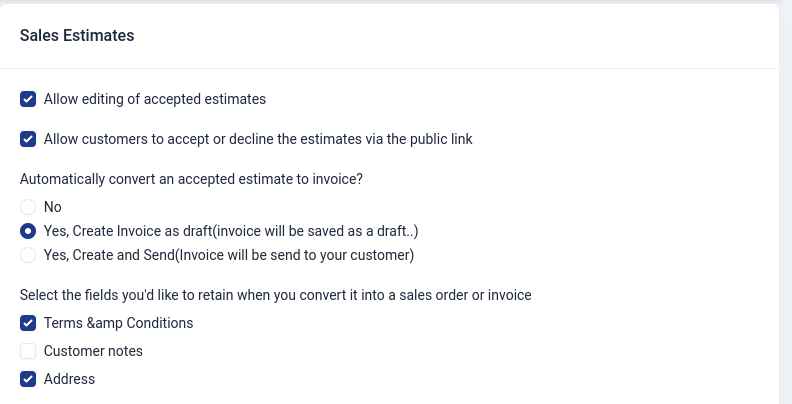
Task: Click the blank page margin right of the card
Action: 786,200
